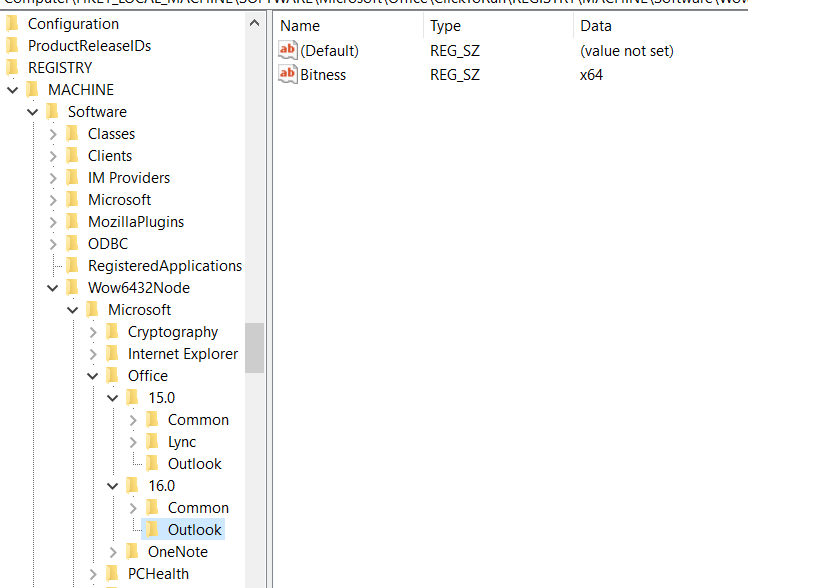Expand the OneNote key
This screenshot has height=588, width=832.
click(x=112, y=552)
